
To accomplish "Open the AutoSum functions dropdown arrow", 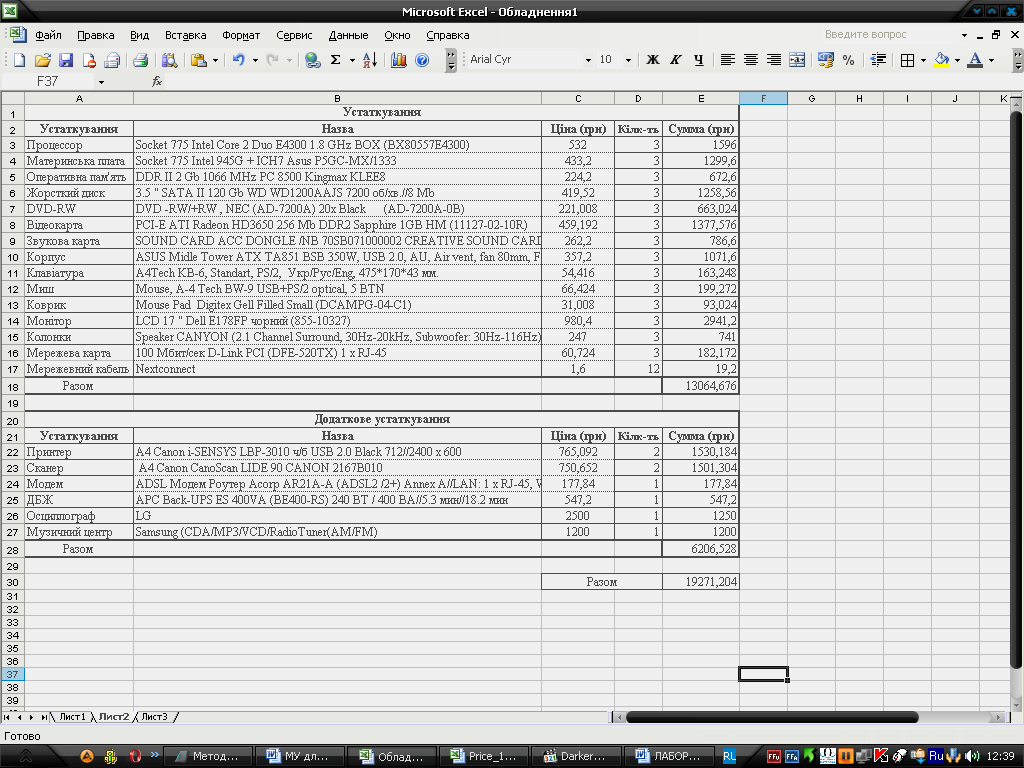I will 352,60.
